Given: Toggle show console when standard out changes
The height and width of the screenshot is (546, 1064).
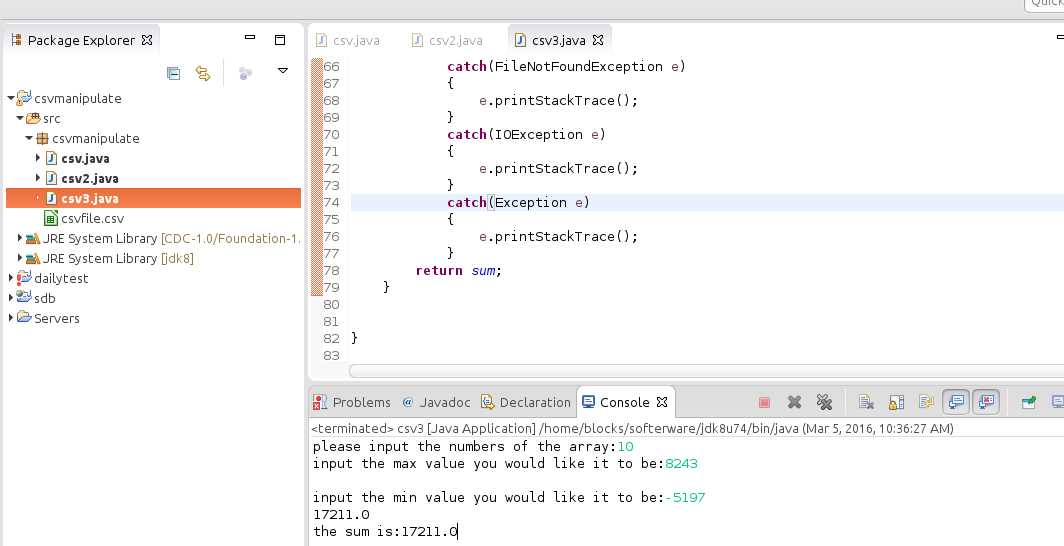Looking at the screenshot, I should 956,402.
